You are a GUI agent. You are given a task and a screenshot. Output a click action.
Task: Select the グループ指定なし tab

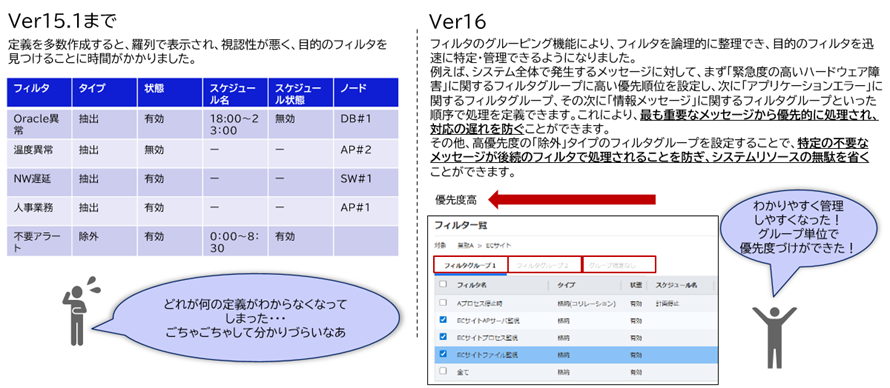point(619,265)
